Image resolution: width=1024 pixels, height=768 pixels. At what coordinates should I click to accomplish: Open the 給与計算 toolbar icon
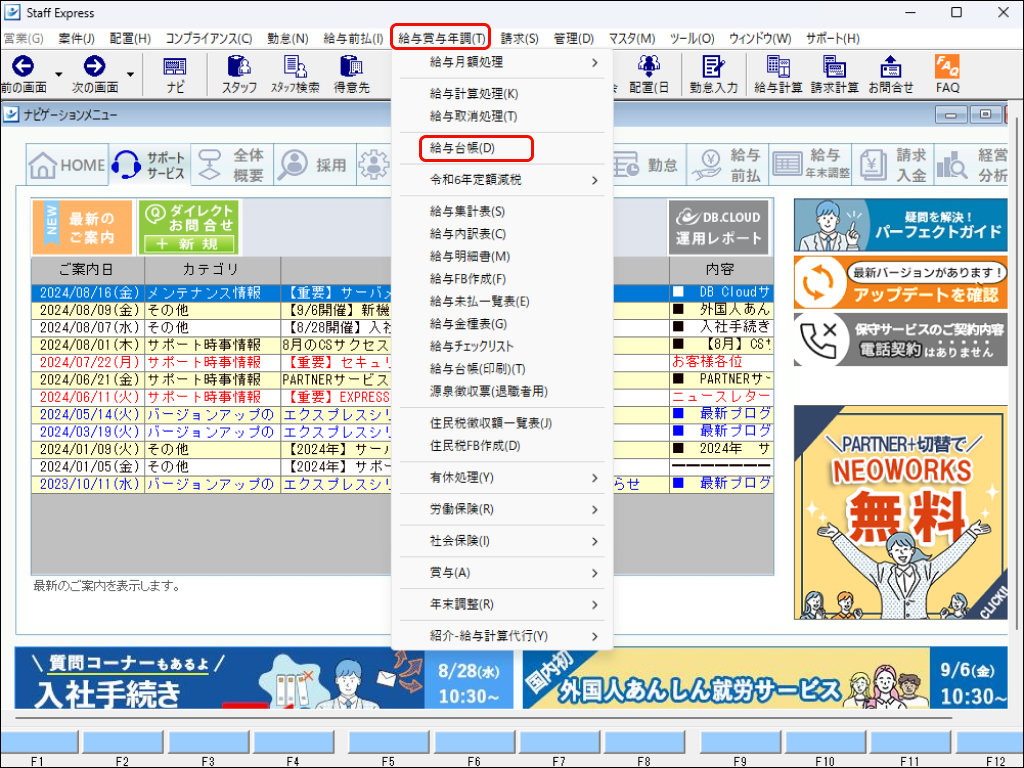pos(778,74)
